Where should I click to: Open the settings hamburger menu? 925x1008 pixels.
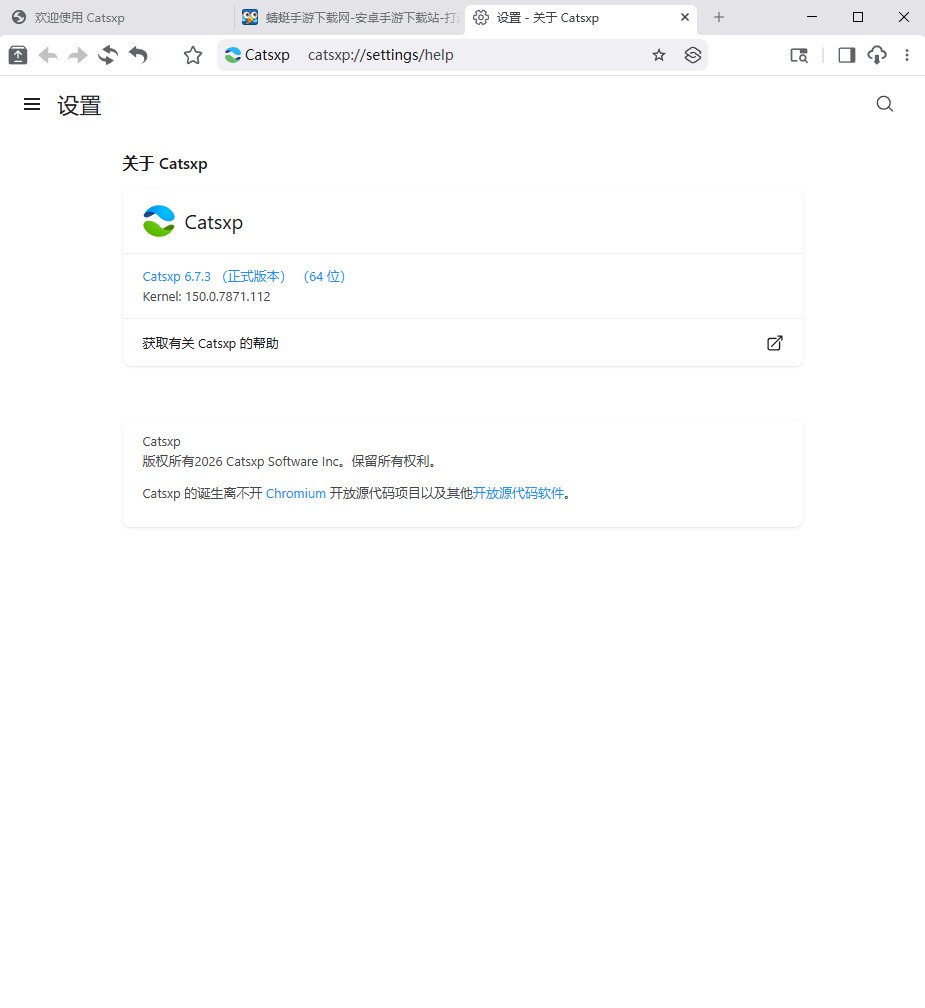pyautogui.click(x=31, y=104)
